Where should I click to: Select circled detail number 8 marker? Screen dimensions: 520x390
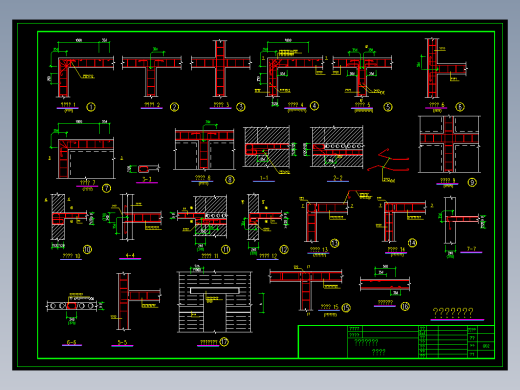[x=230, y=180]
